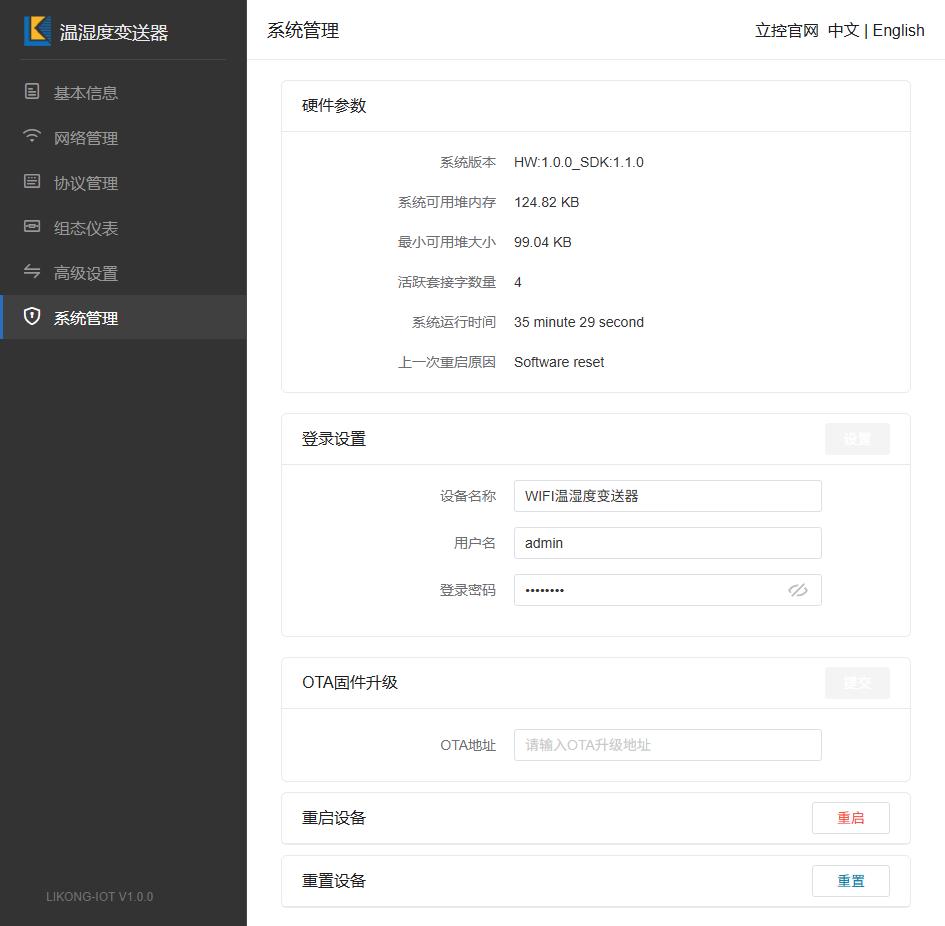The height and width of the screenshot is (926, 945).
Task: Click the 99.04 KB minimum heap value
Action: click(542, 242)
